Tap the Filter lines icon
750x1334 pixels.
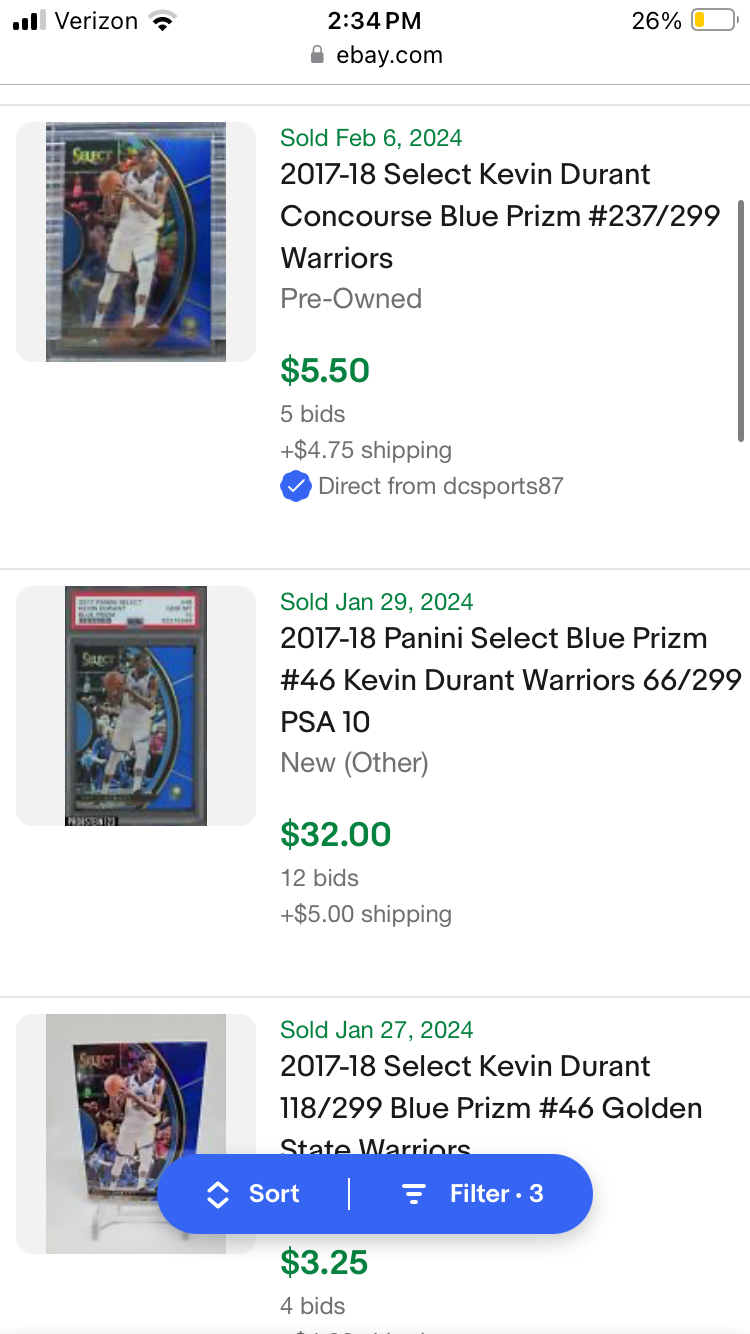click(x=413, y=1194)
